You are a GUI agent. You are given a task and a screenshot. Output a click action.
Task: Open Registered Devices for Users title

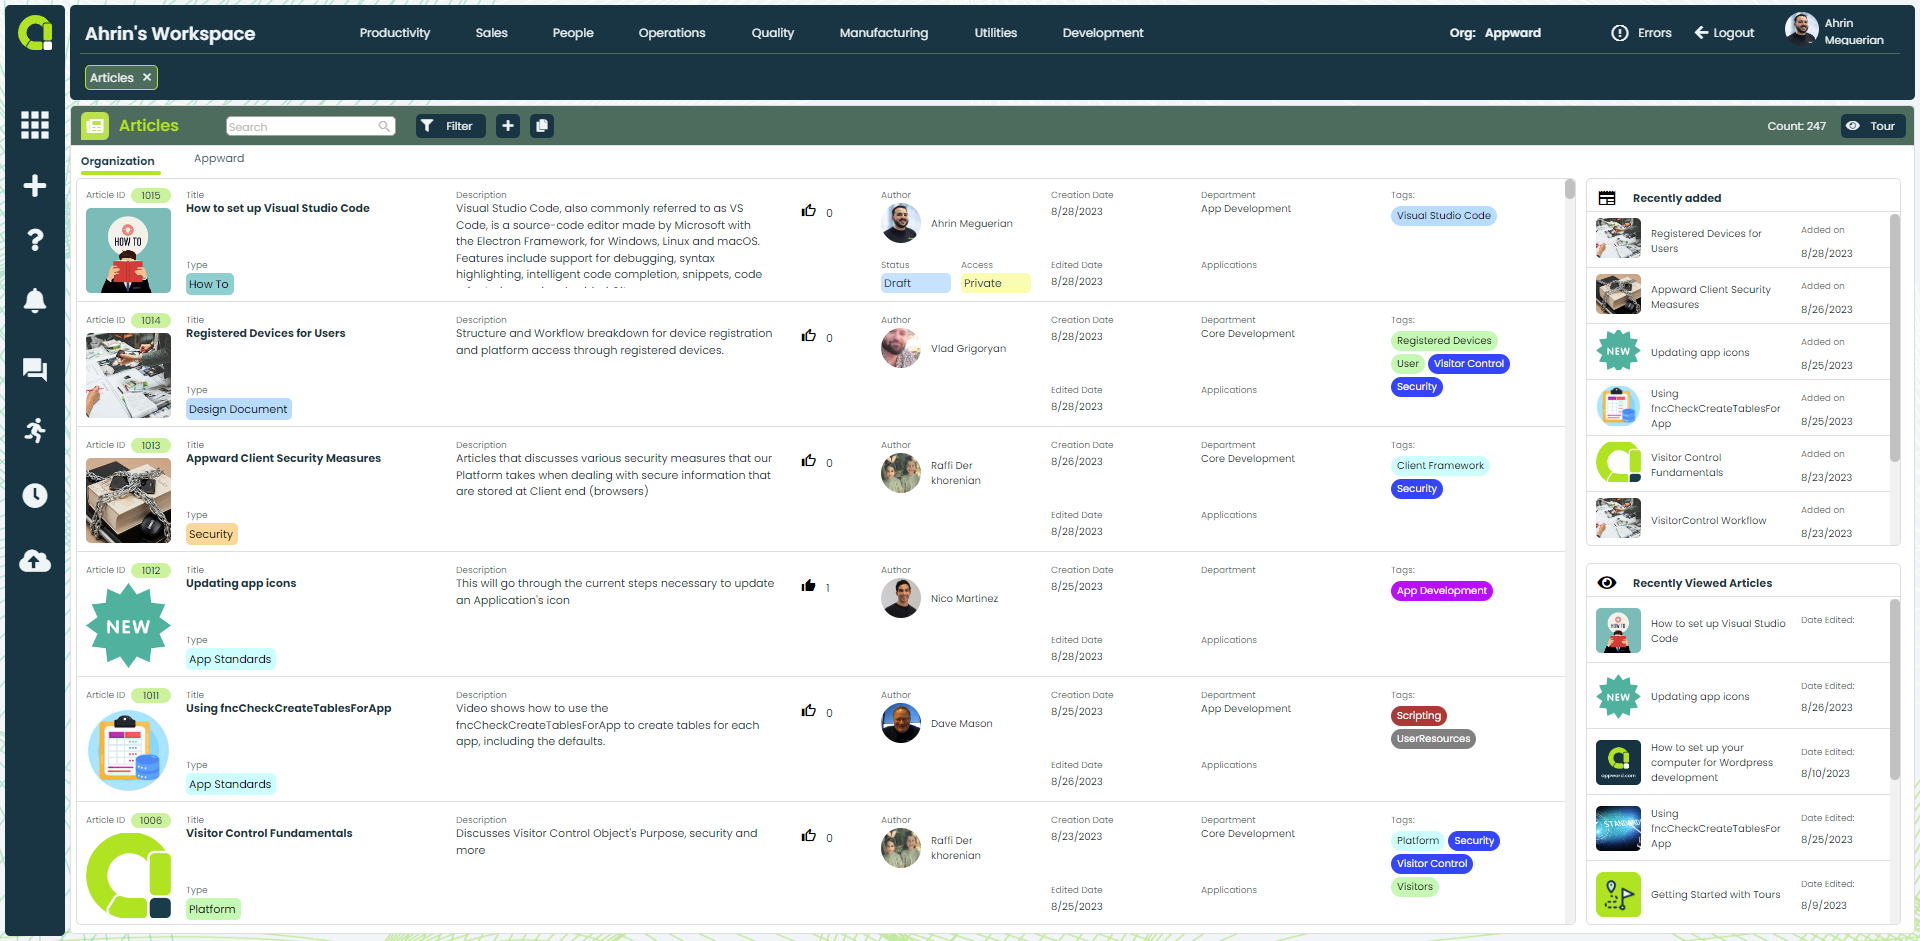pos(265,334)
